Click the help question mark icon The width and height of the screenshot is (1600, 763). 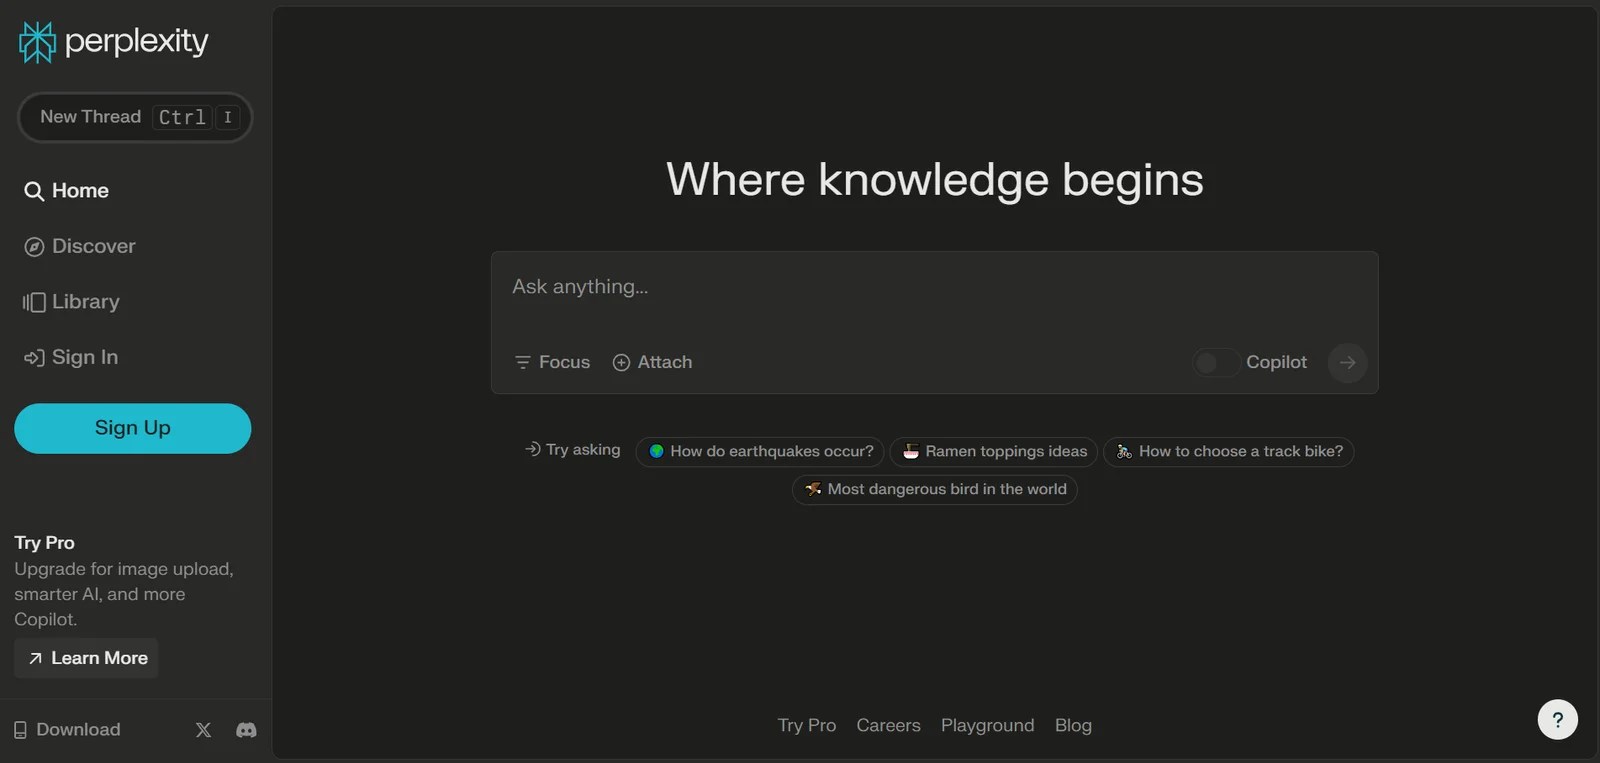pos(1557,719)
